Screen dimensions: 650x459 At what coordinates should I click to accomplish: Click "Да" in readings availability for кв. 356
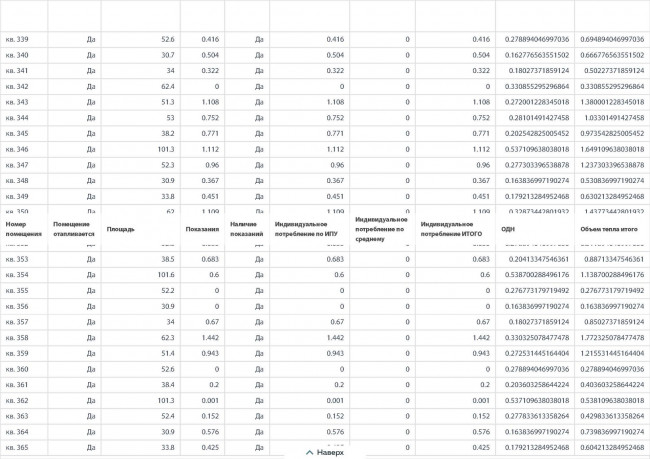coord(259,306)
